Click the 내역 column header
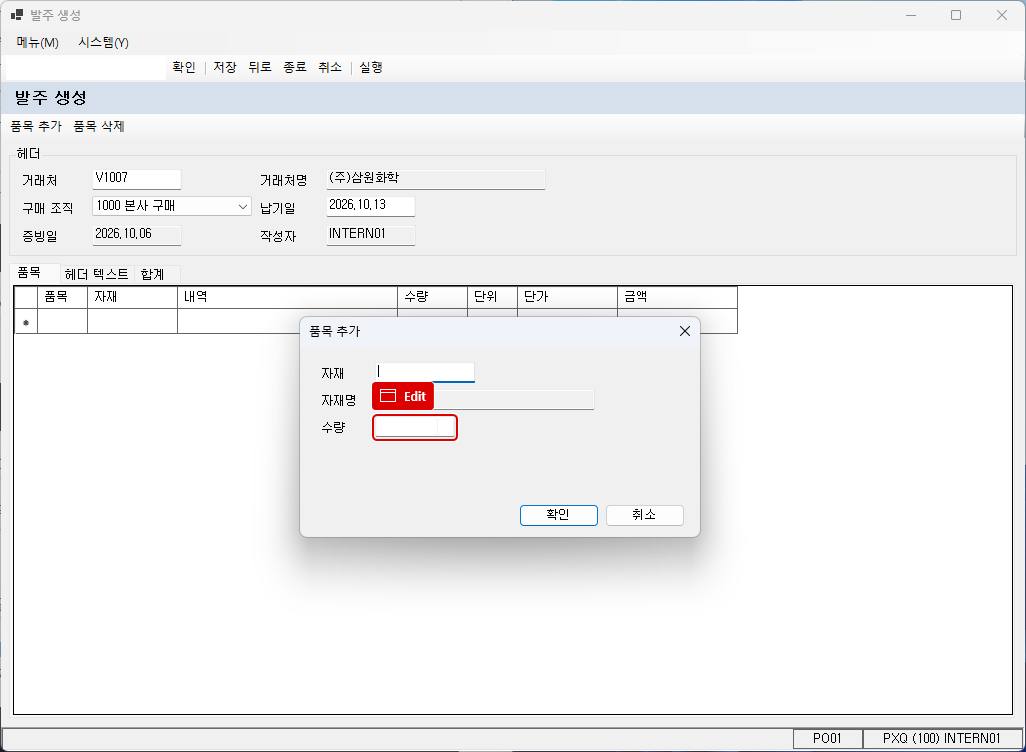 pyautogui.click(x=287, y=297)
